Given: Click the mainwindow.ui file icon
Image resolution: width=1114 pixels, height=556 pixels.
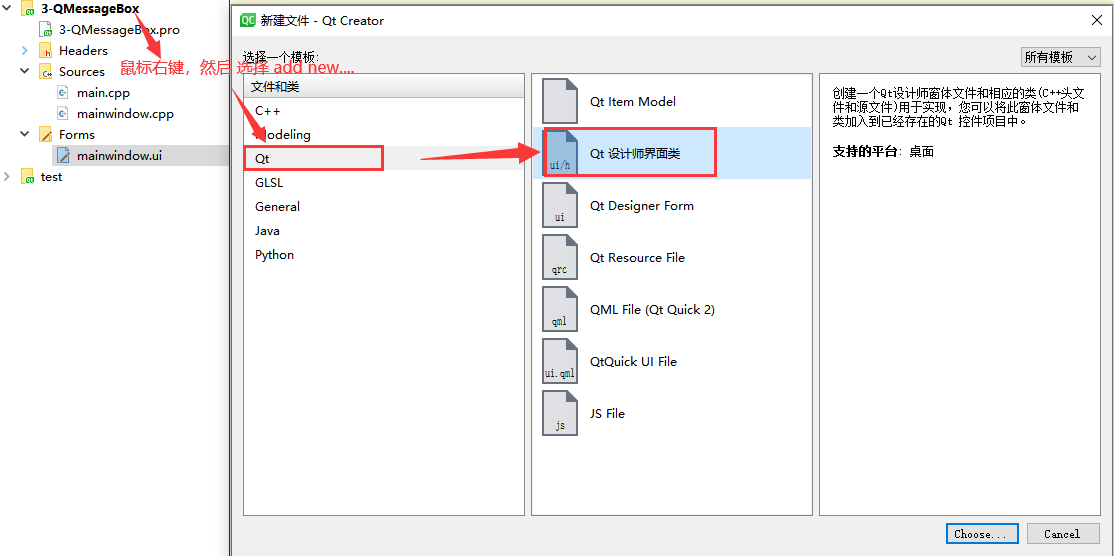Looking at the screenshot, I should point(63,156).
